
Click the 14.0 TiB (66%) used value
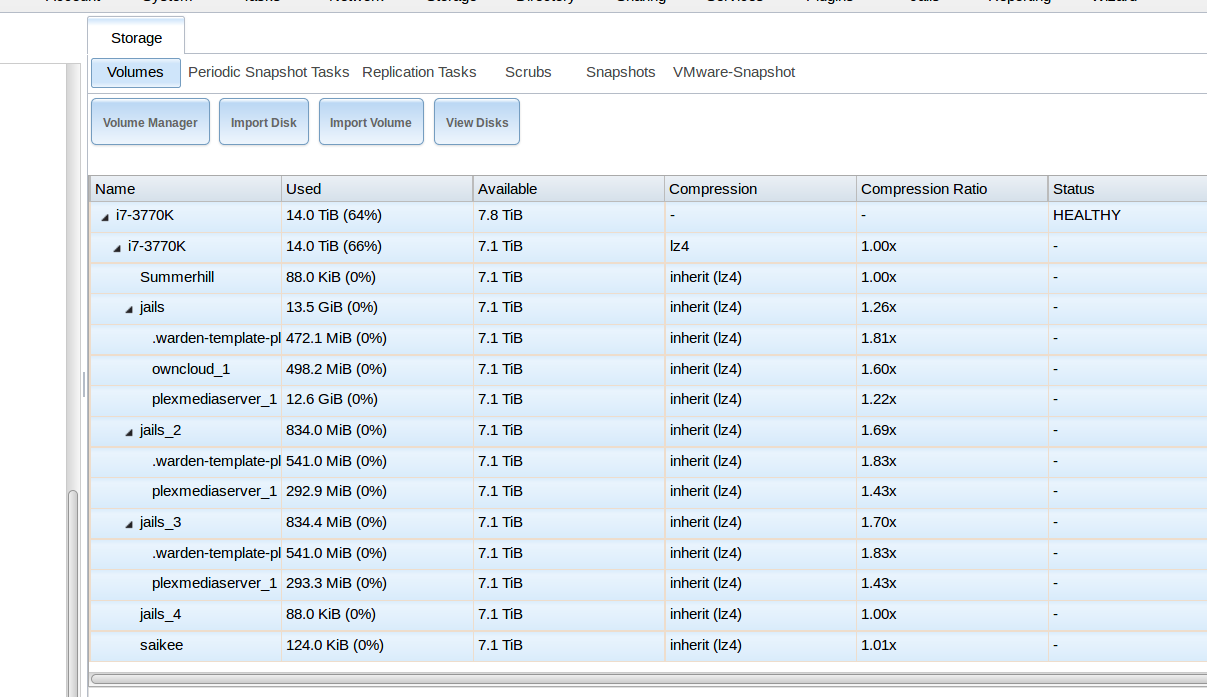pyautogui.click(x=334, y=246)
